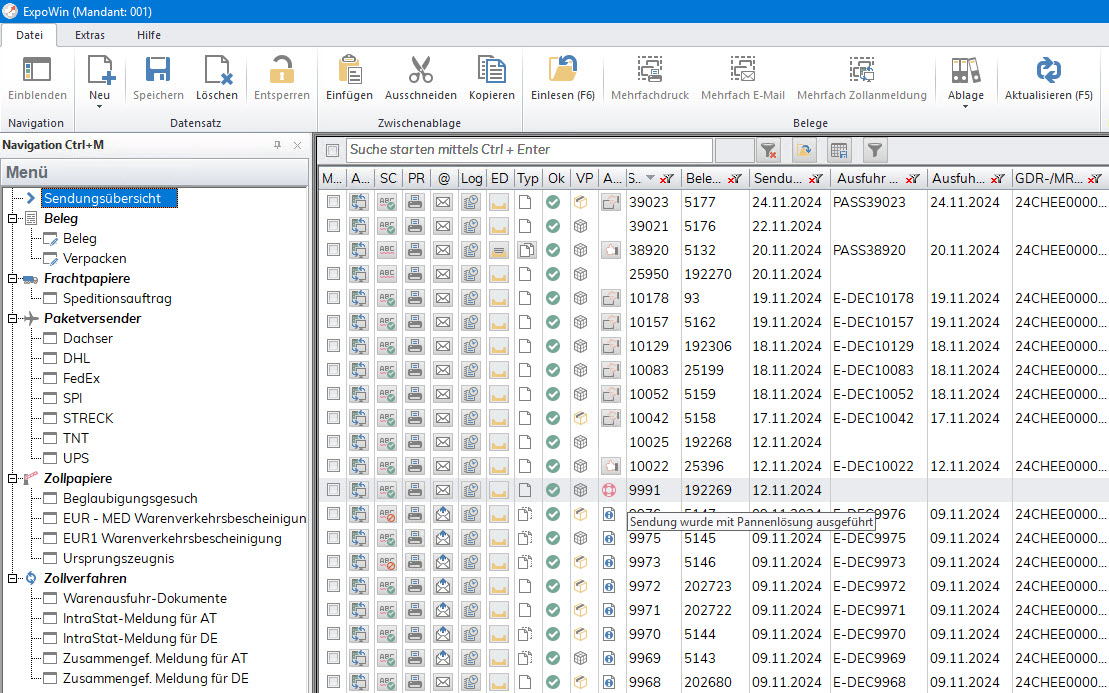Screen dimensions: 1109x693
Task: Select DHL under Paketversender
Action: coord(76,358)
